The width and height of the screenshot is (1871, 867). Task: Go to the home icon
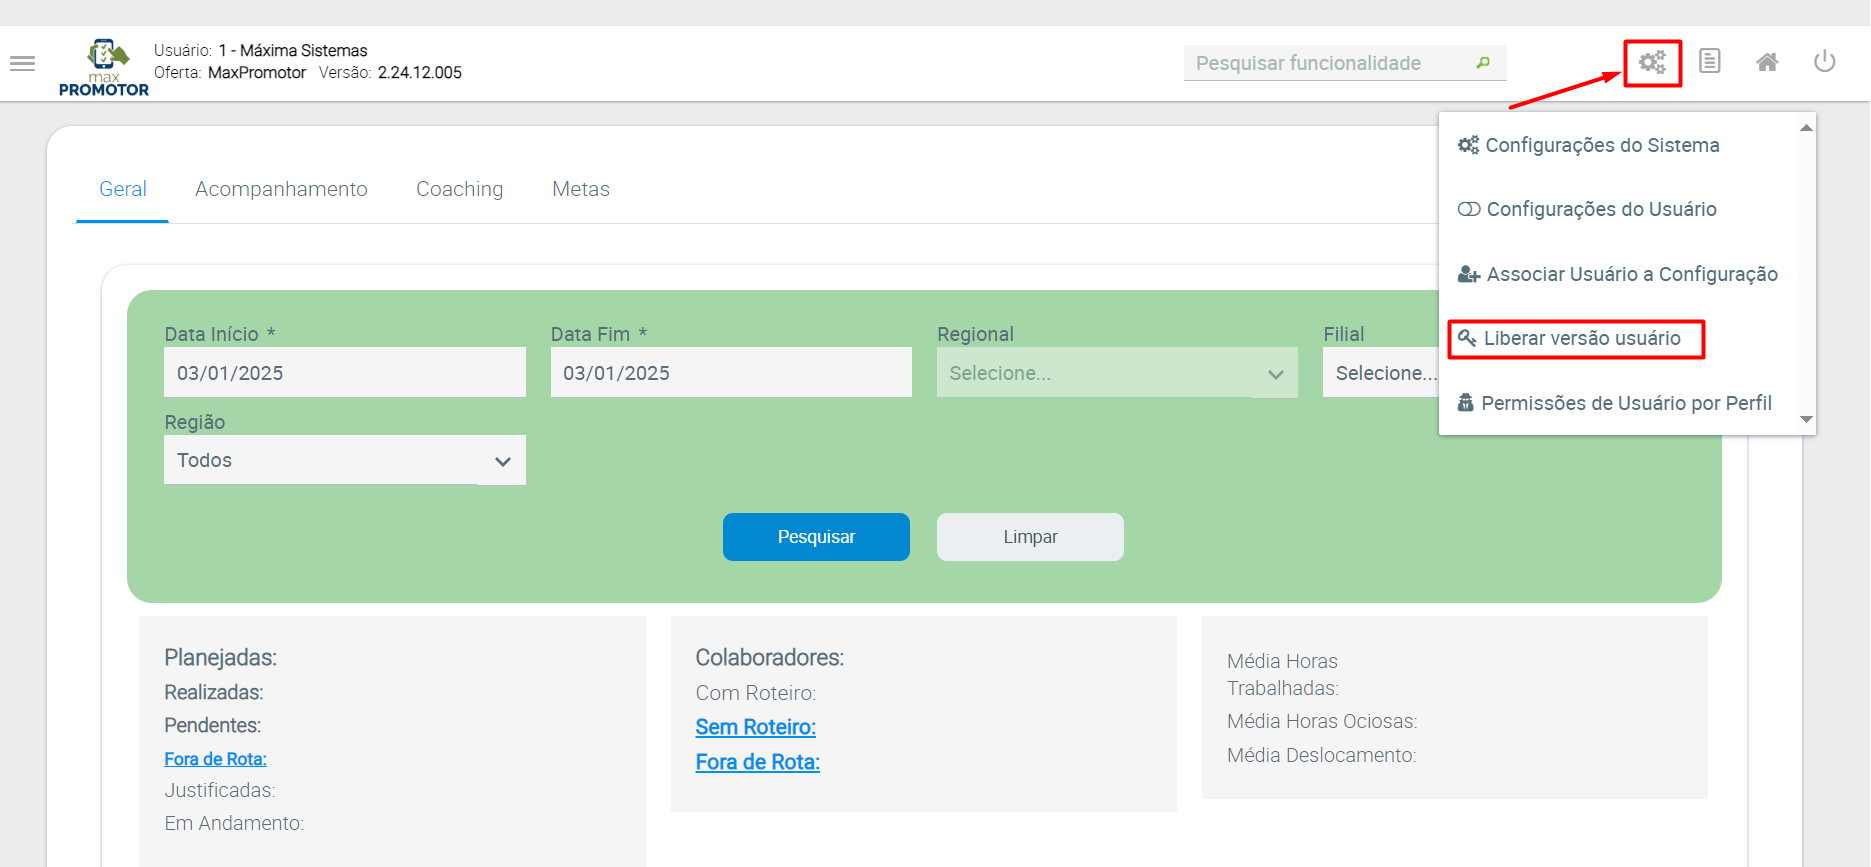click(1767, 63)
